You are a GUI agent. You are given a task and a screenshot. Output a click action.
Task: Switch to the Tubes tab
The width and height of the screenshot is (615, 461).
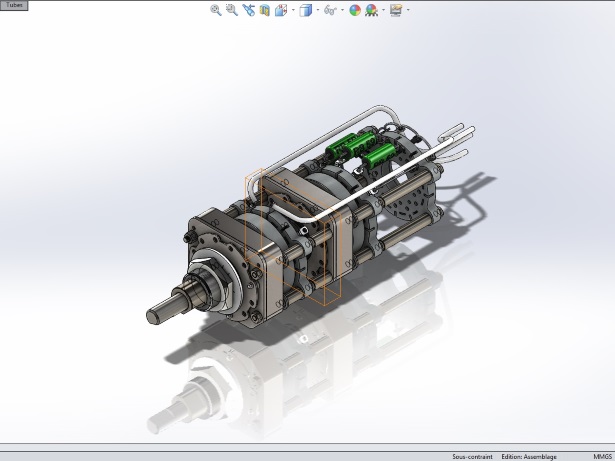13,5
